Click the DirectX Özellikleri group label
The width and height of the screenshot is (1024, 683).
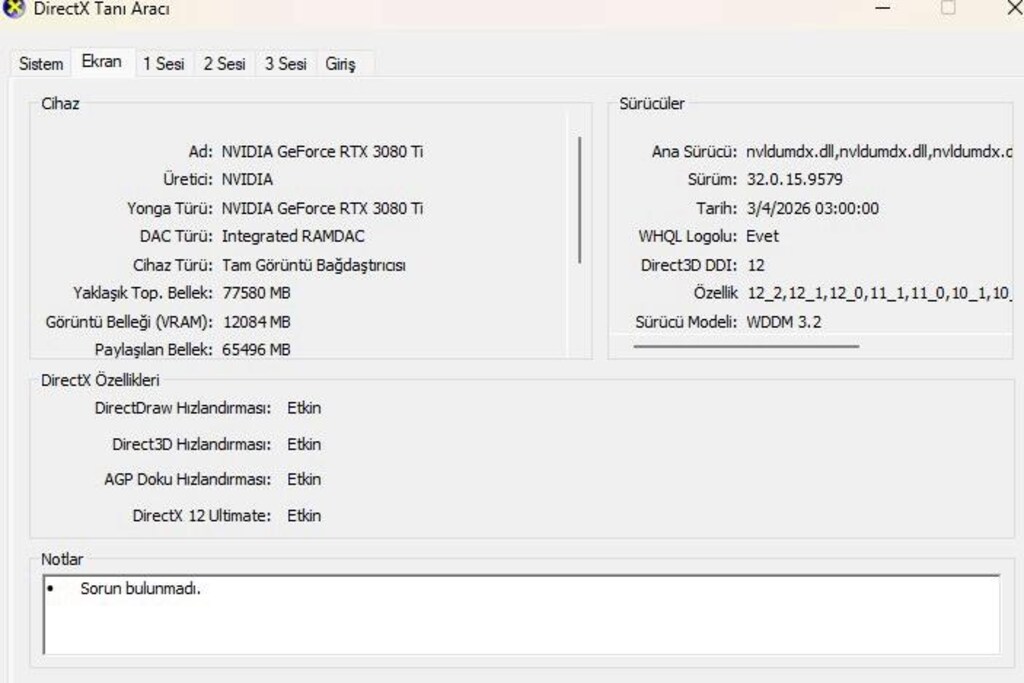point(100,380)
